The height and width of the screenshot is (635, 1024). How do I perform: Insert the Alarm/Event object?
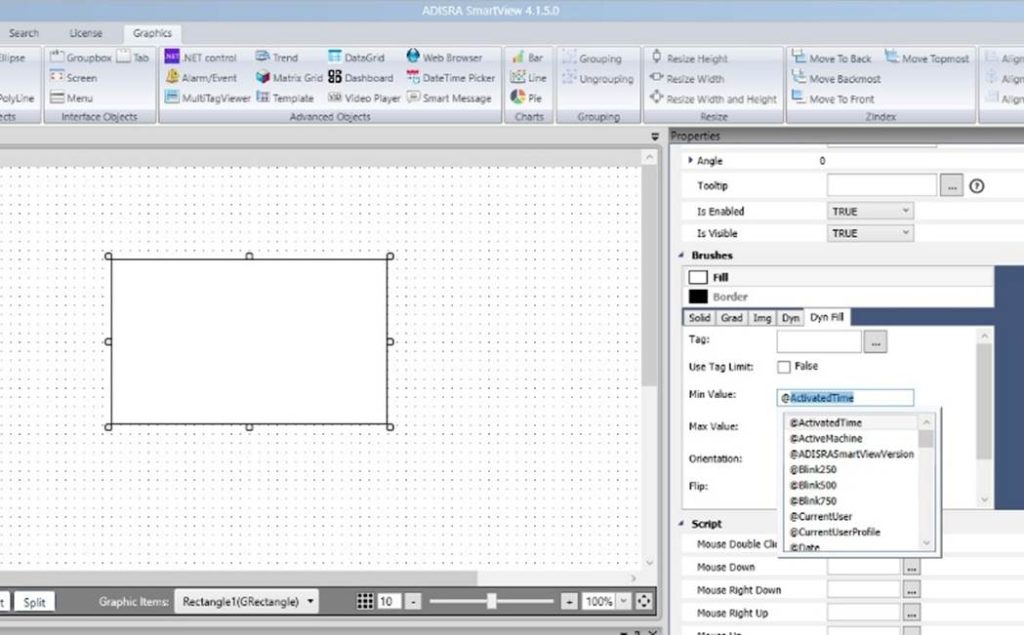[201, 78]
